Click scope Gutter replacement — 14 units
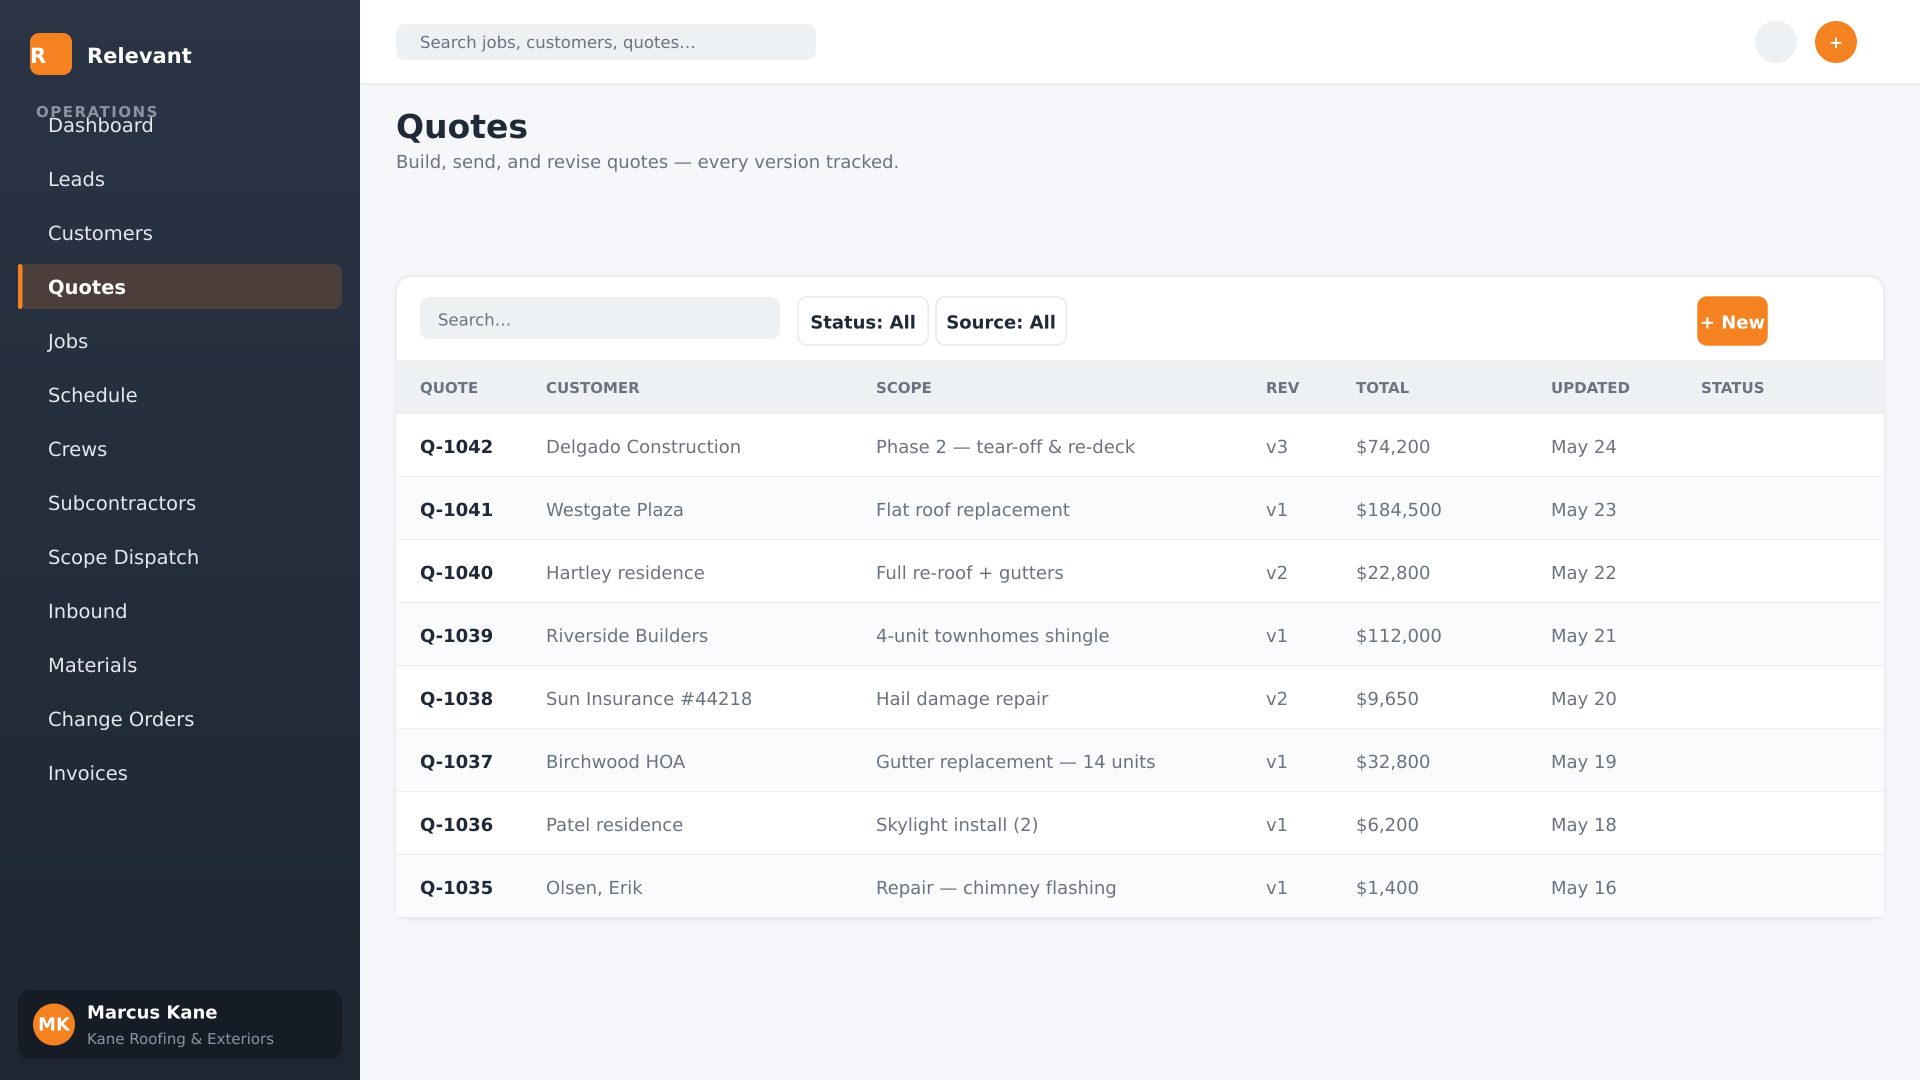The height and width of the screenshot is (1080, 1920). pyautogui.click(x=1015, y=762)
